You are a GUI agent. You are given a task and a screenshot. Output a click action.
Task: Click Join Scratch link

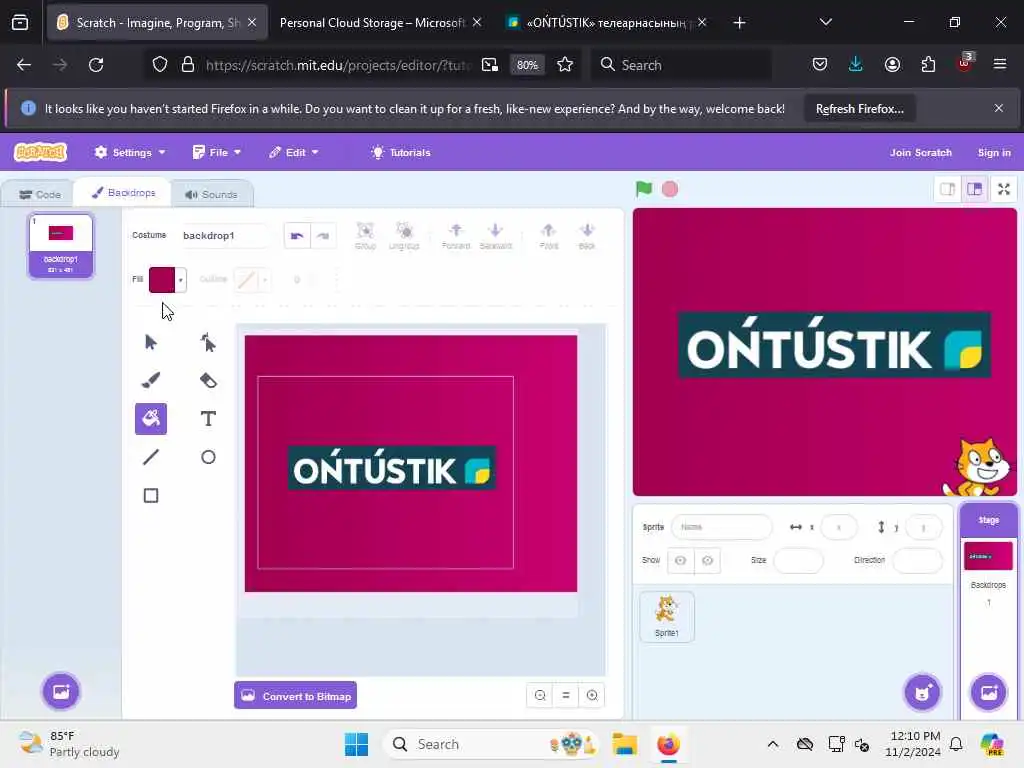pyautogui.click(x=920, y=152)
